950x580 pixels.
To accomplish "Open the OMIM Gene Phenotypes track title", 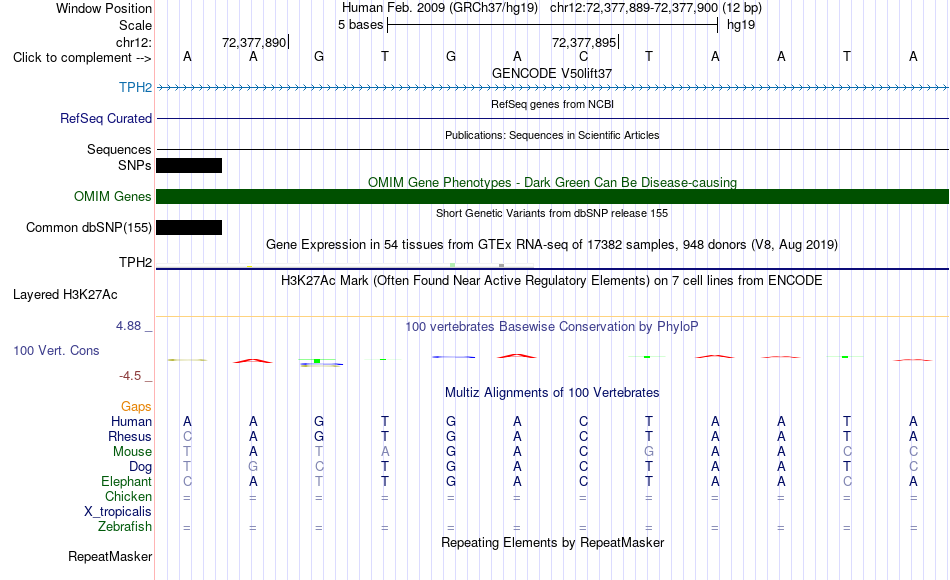I will 552,182.
